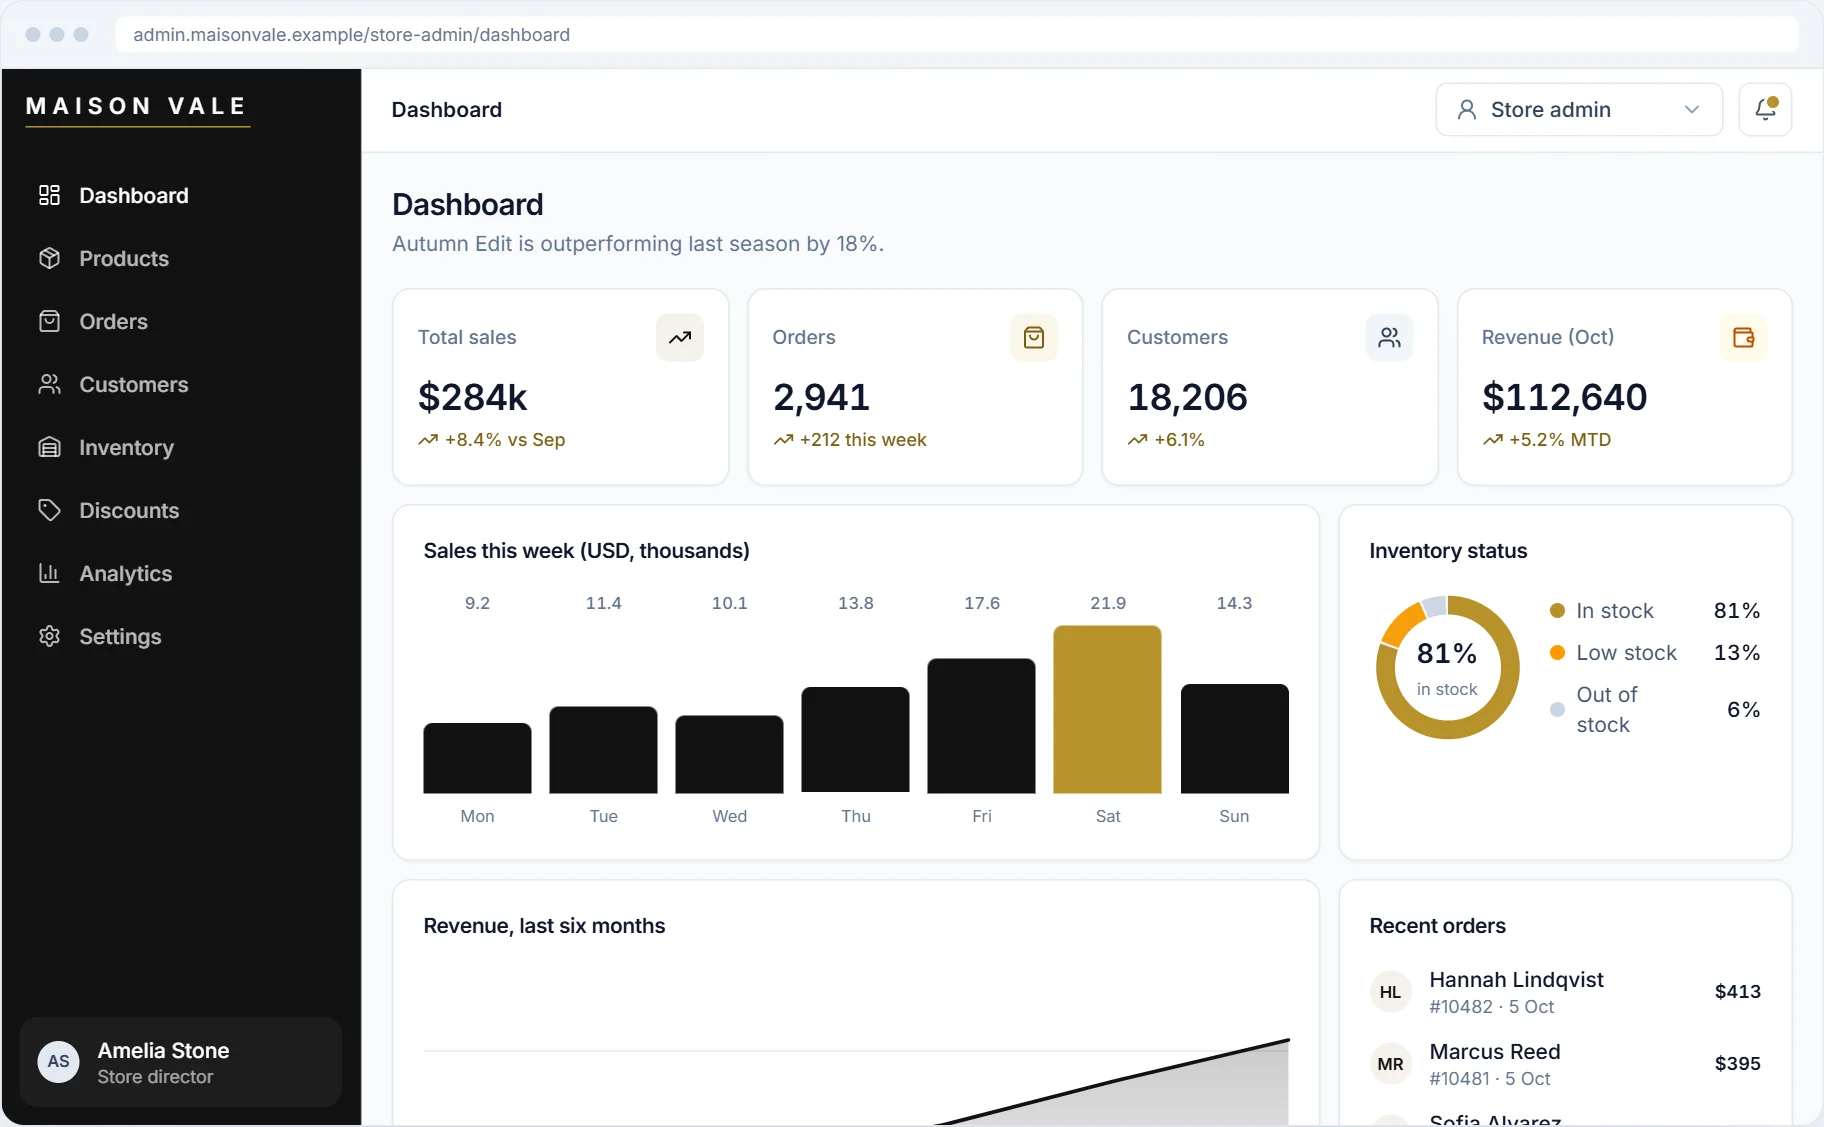
Task: Click the 'Inventory status' heading
Action: pyautogui.click(x=1448, y=551)
